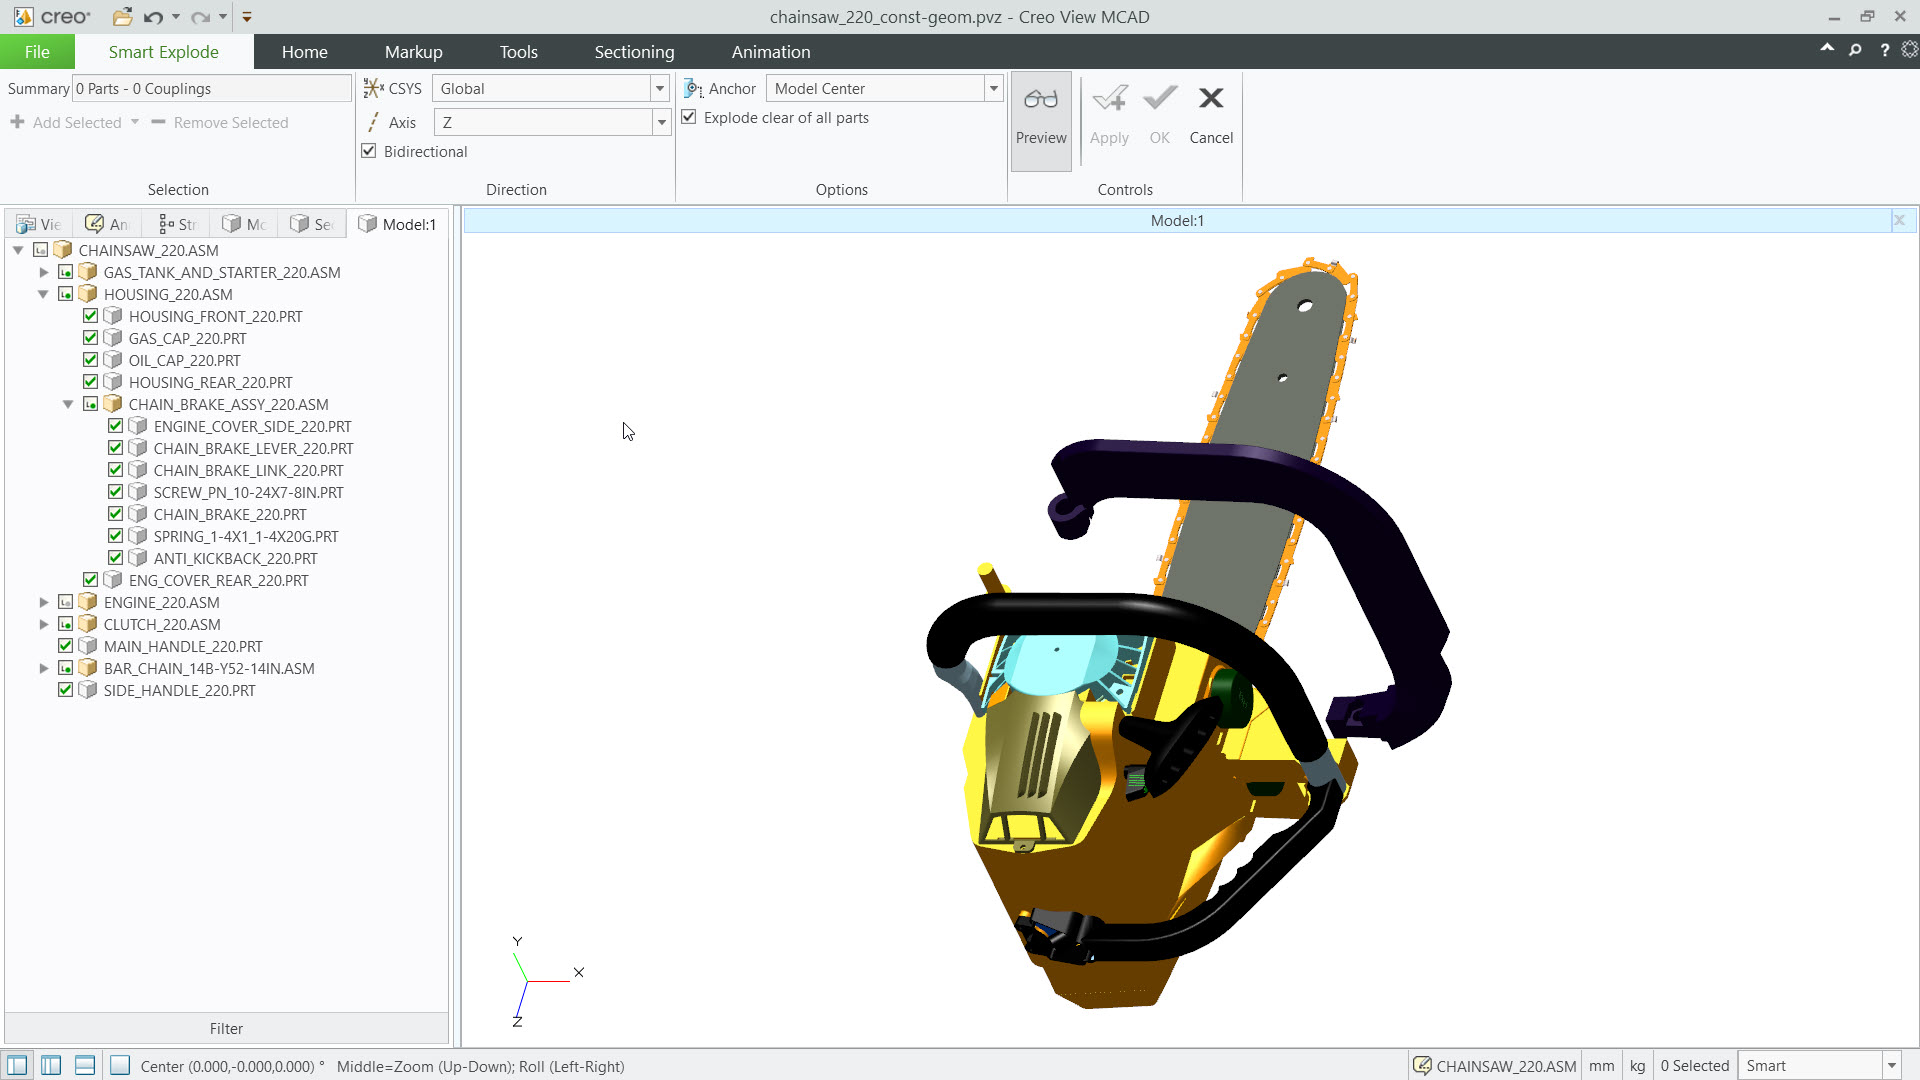Toggle the Bidirectional checkbox
Image resolution: width=1920 pixels, height=1080 pixels.
(x=369, y=151)
